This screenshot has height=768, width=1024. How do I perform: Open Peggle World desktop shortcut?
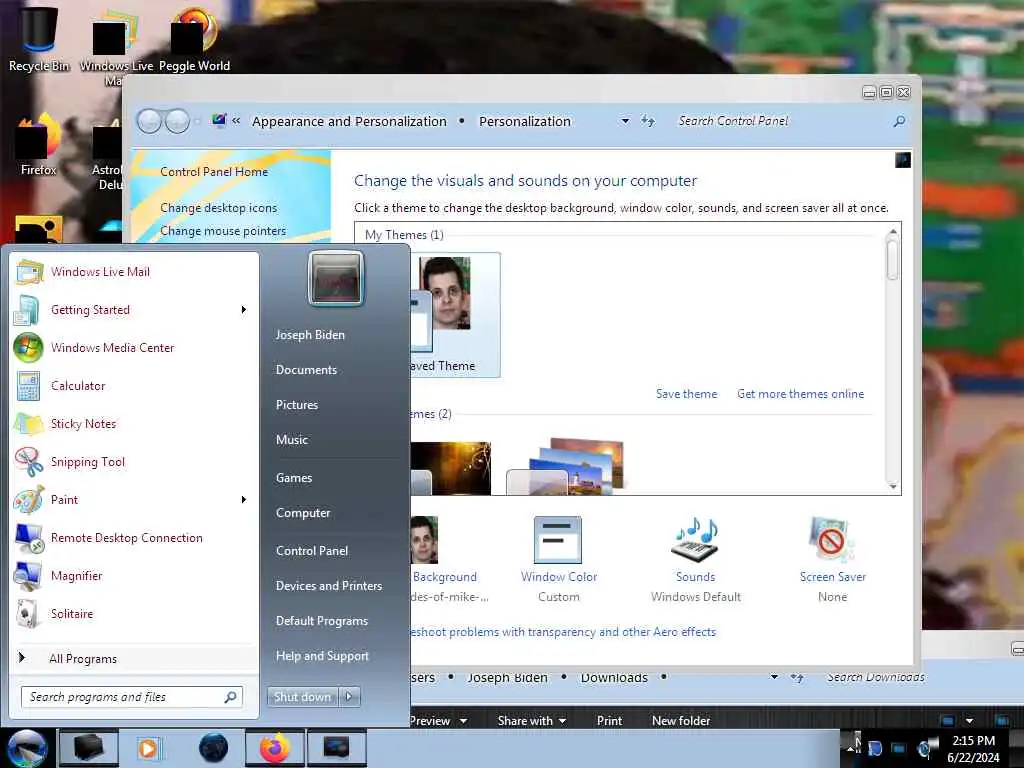click(194, 38)
